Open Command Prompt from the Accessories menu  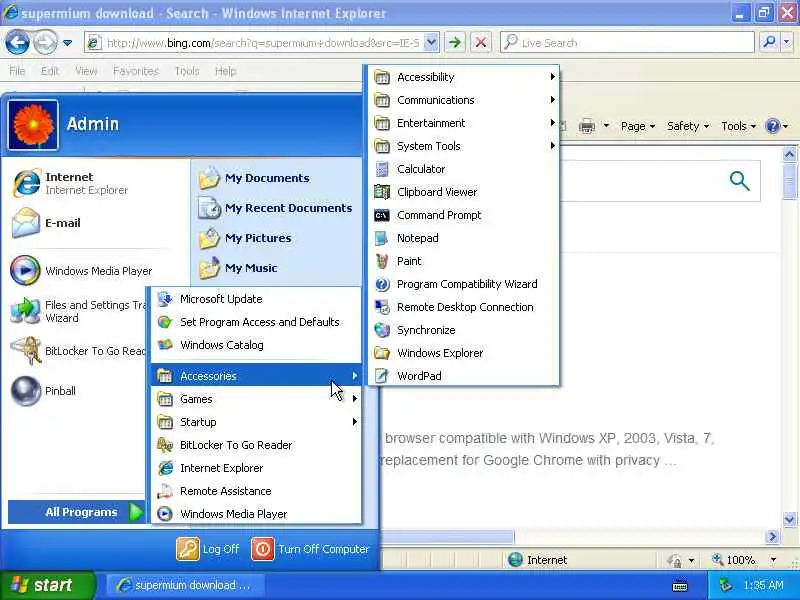point(463,215)
